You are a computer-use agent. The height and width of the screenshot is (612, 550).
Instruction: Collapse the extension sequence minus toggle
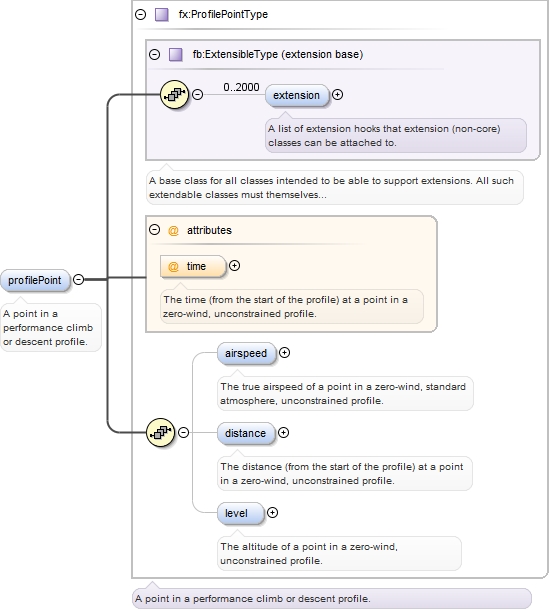(x=198, y=94)
